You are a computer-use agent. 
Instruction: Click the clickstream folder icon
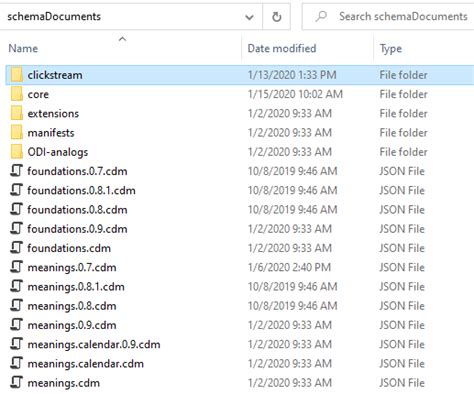(17, 75)
